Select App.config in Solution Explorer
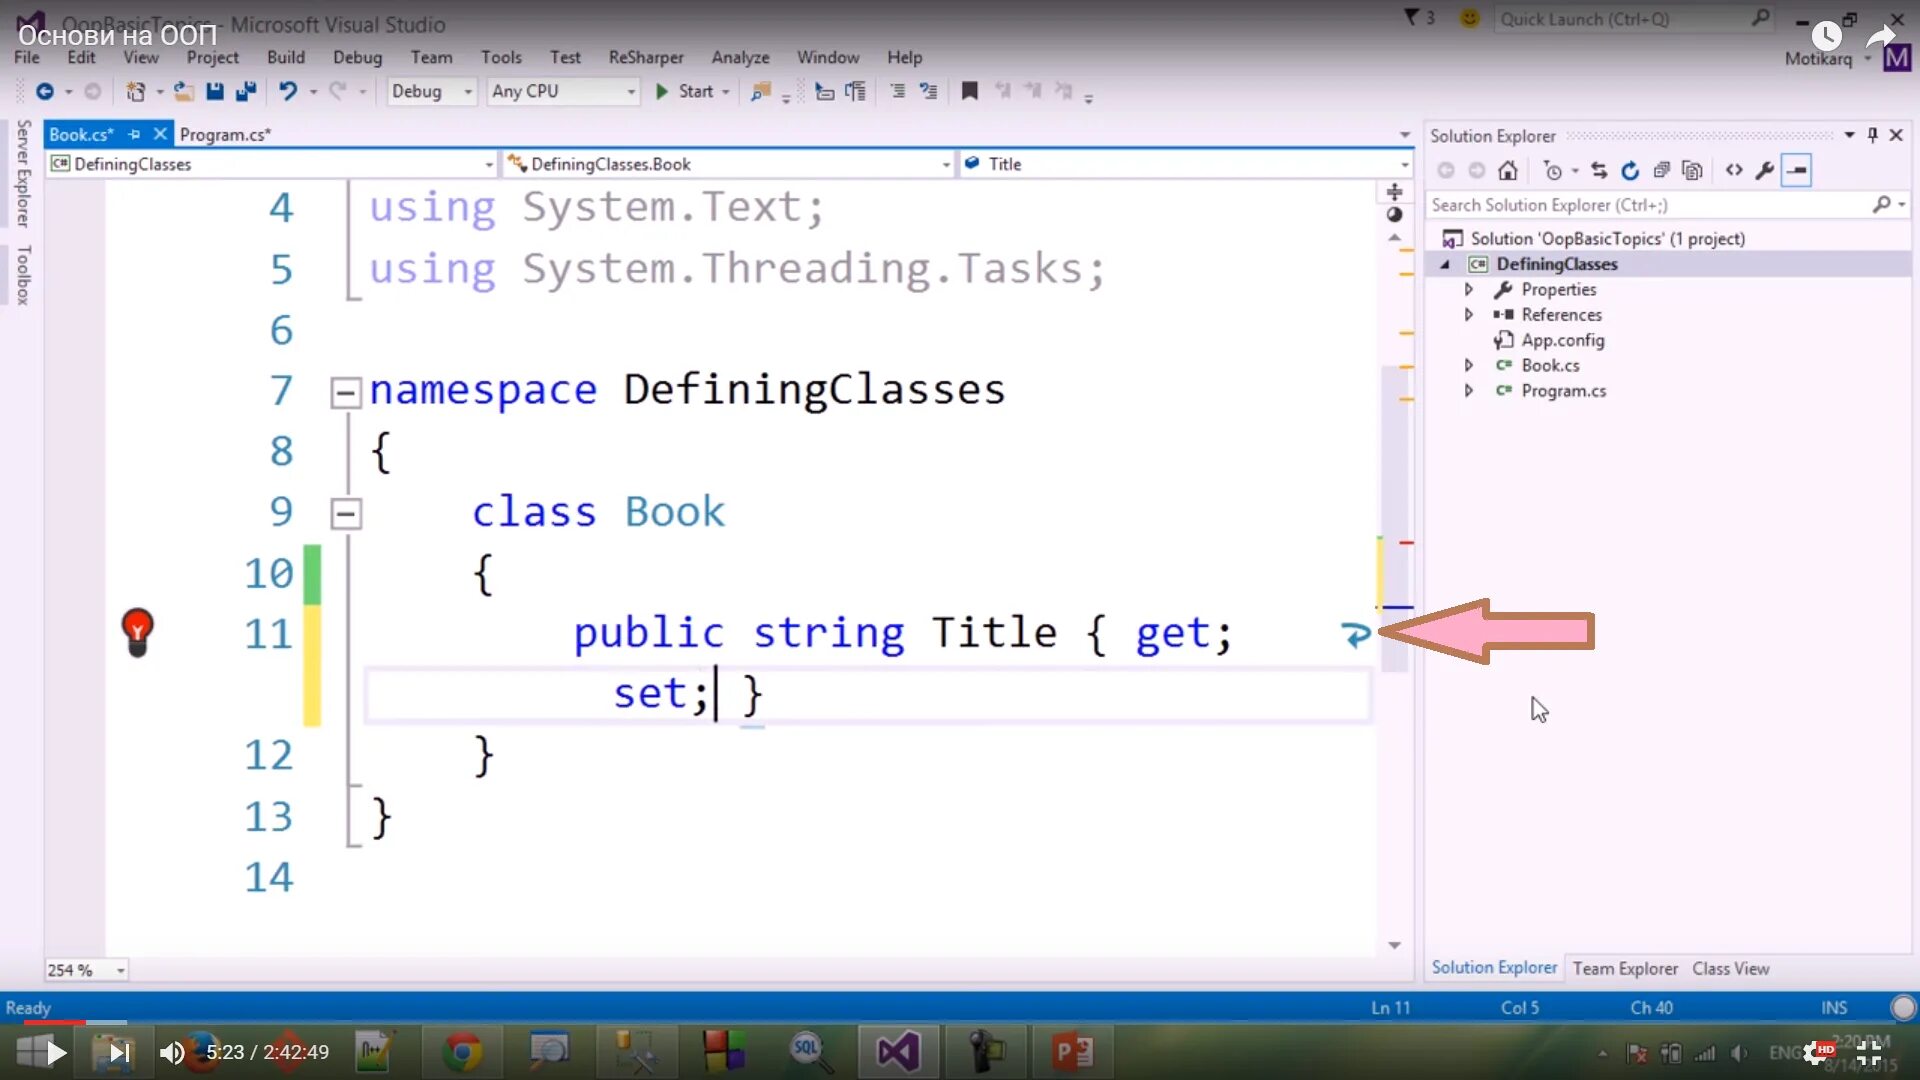The width and height of the screenshot is (1920, 1080). click(x=1562, y=340)
